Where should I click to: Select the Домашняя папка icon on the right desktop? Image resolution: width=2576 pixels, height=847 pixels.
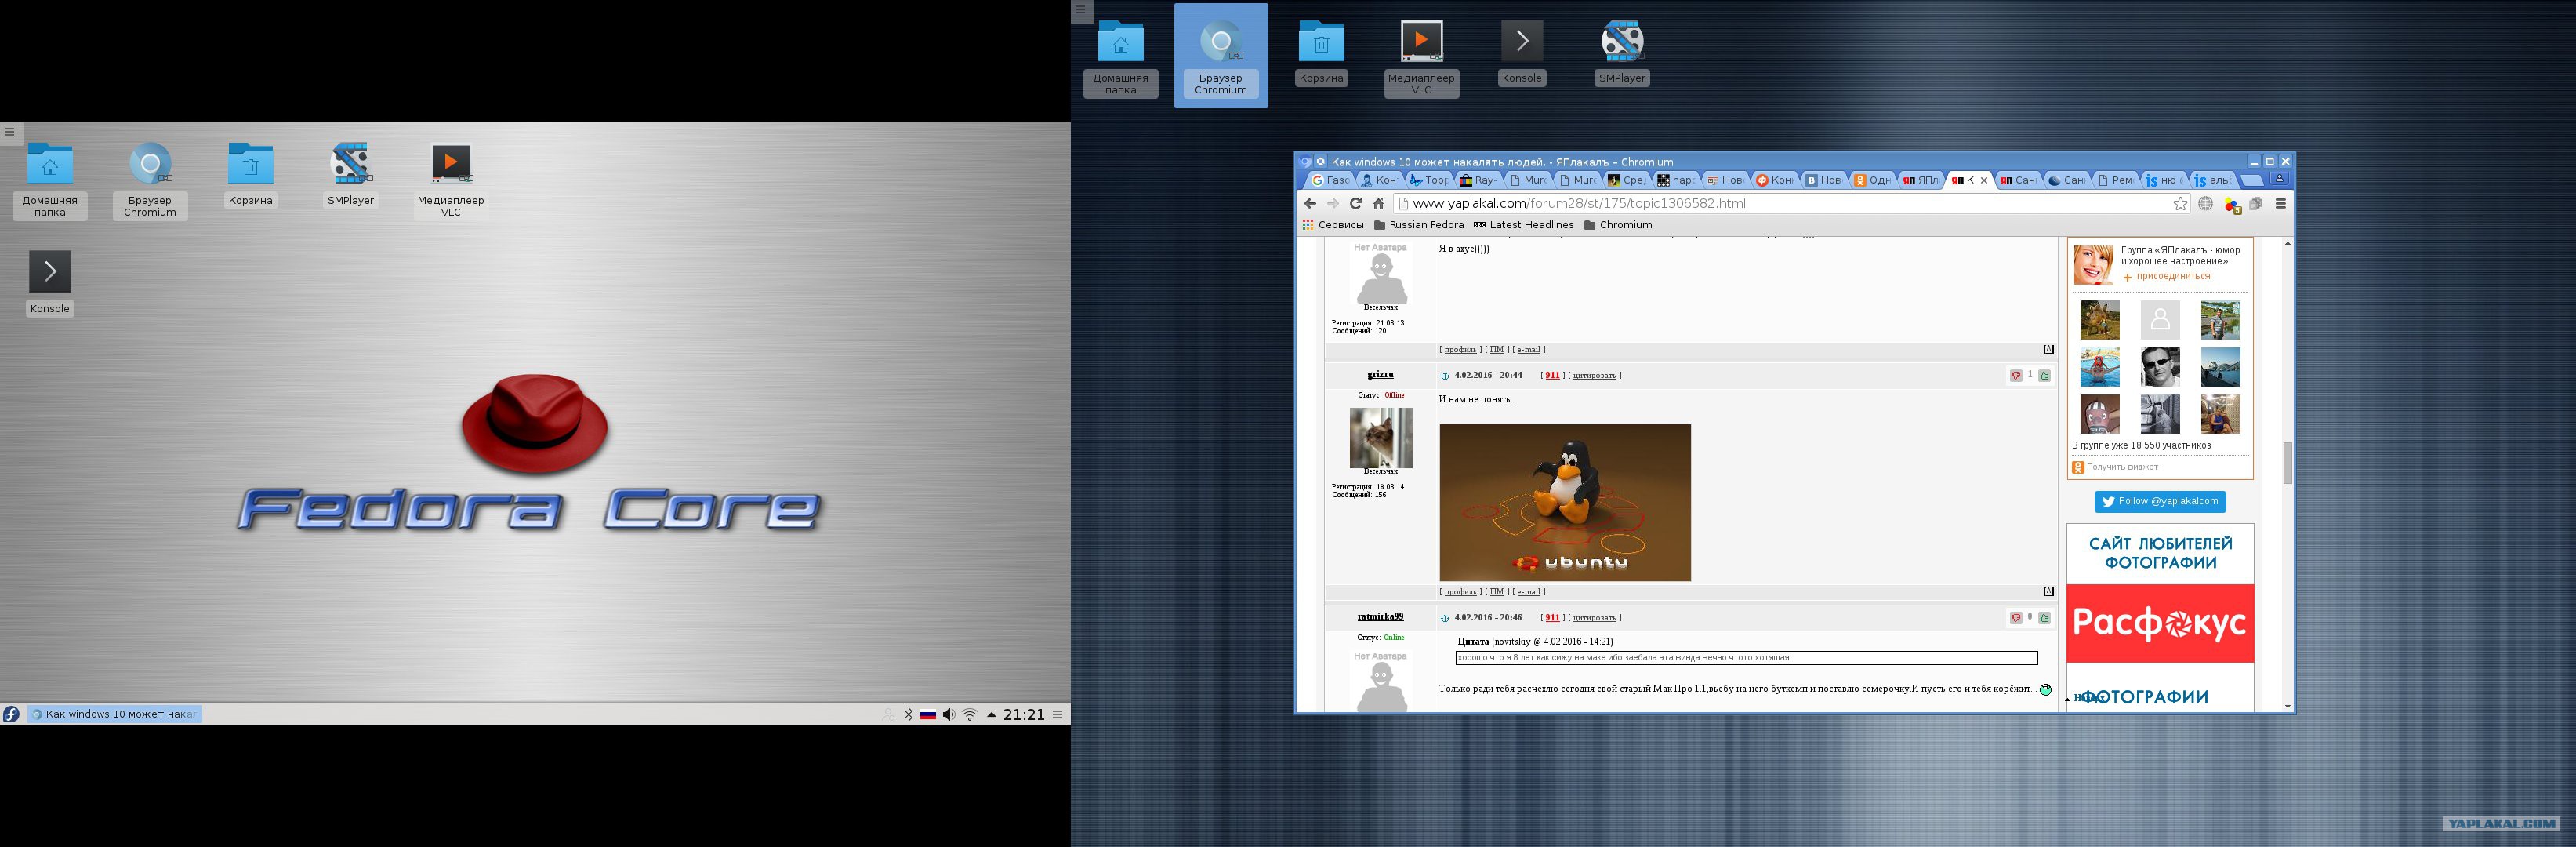(1121, 58)
